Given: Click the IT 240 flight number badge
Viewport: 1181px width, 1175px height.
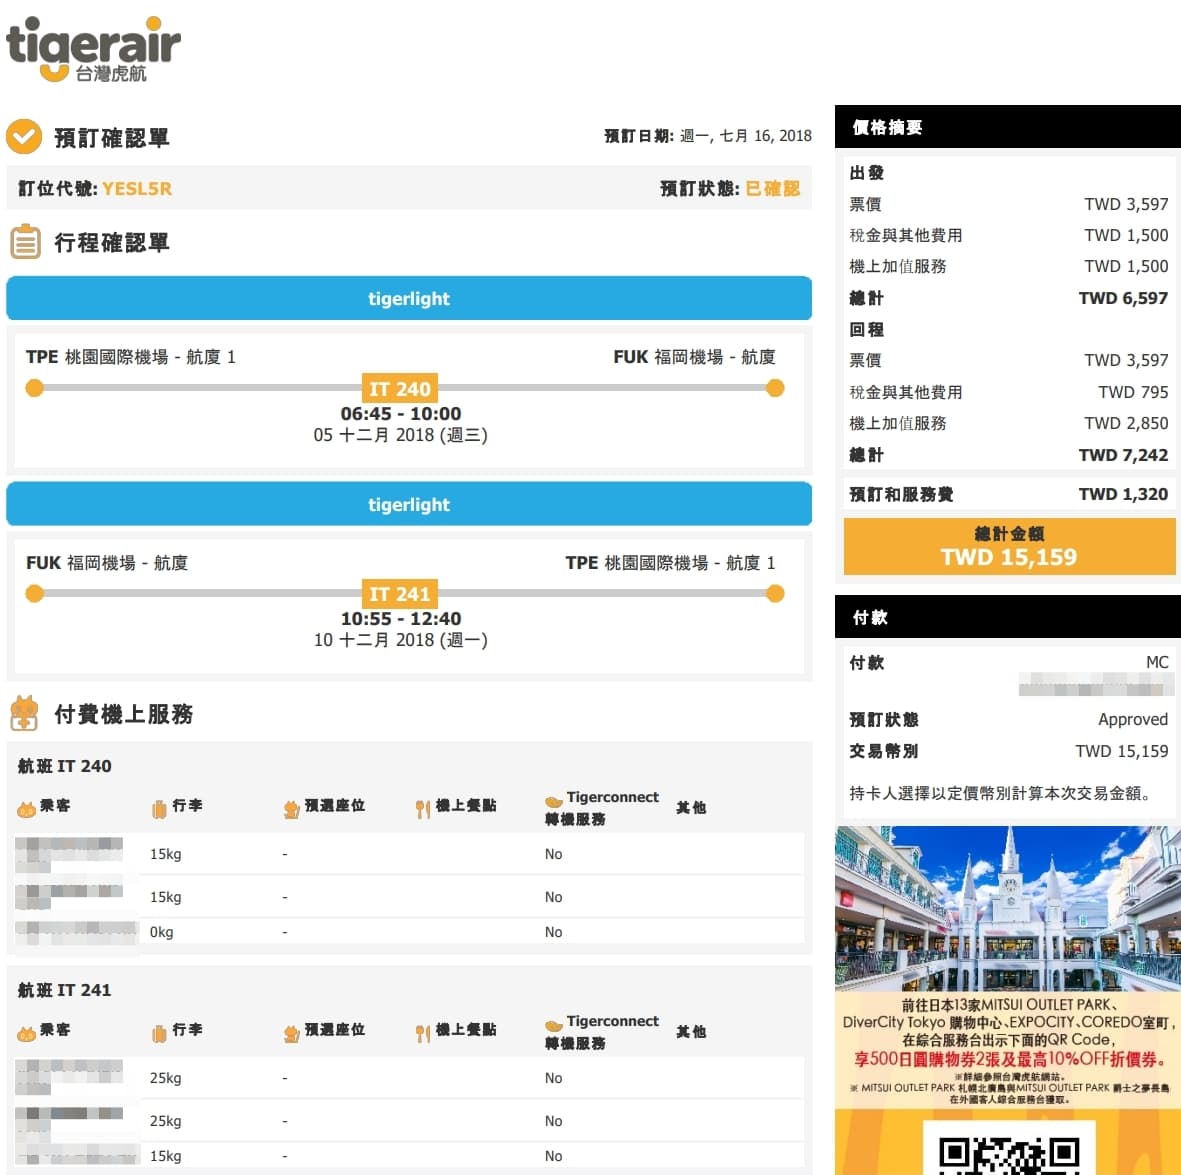Looking at the screenshot, I should tap(400, 389).
